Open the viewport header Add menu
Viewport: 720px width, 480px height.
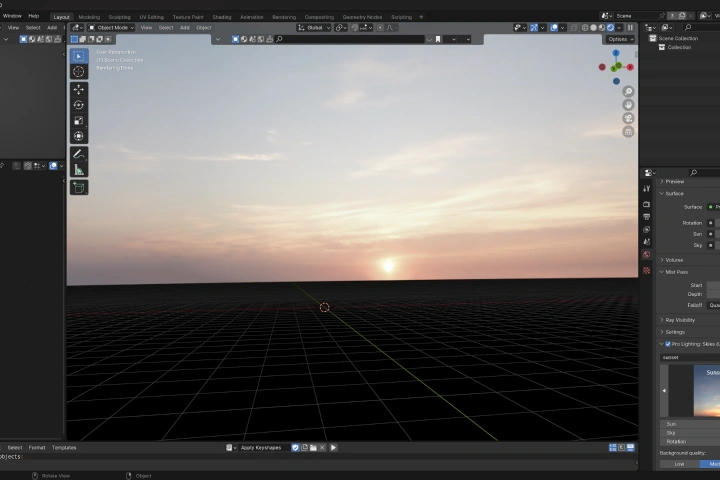185,28
